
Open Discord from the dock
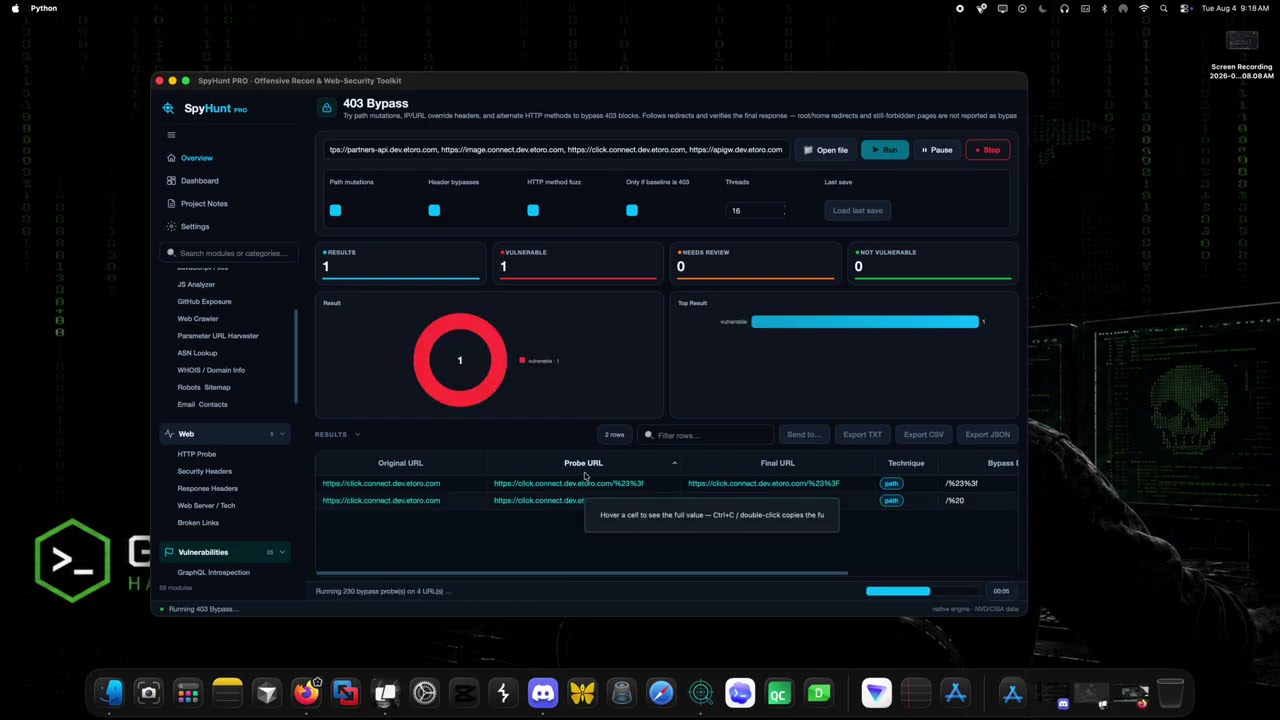[543, 693]
